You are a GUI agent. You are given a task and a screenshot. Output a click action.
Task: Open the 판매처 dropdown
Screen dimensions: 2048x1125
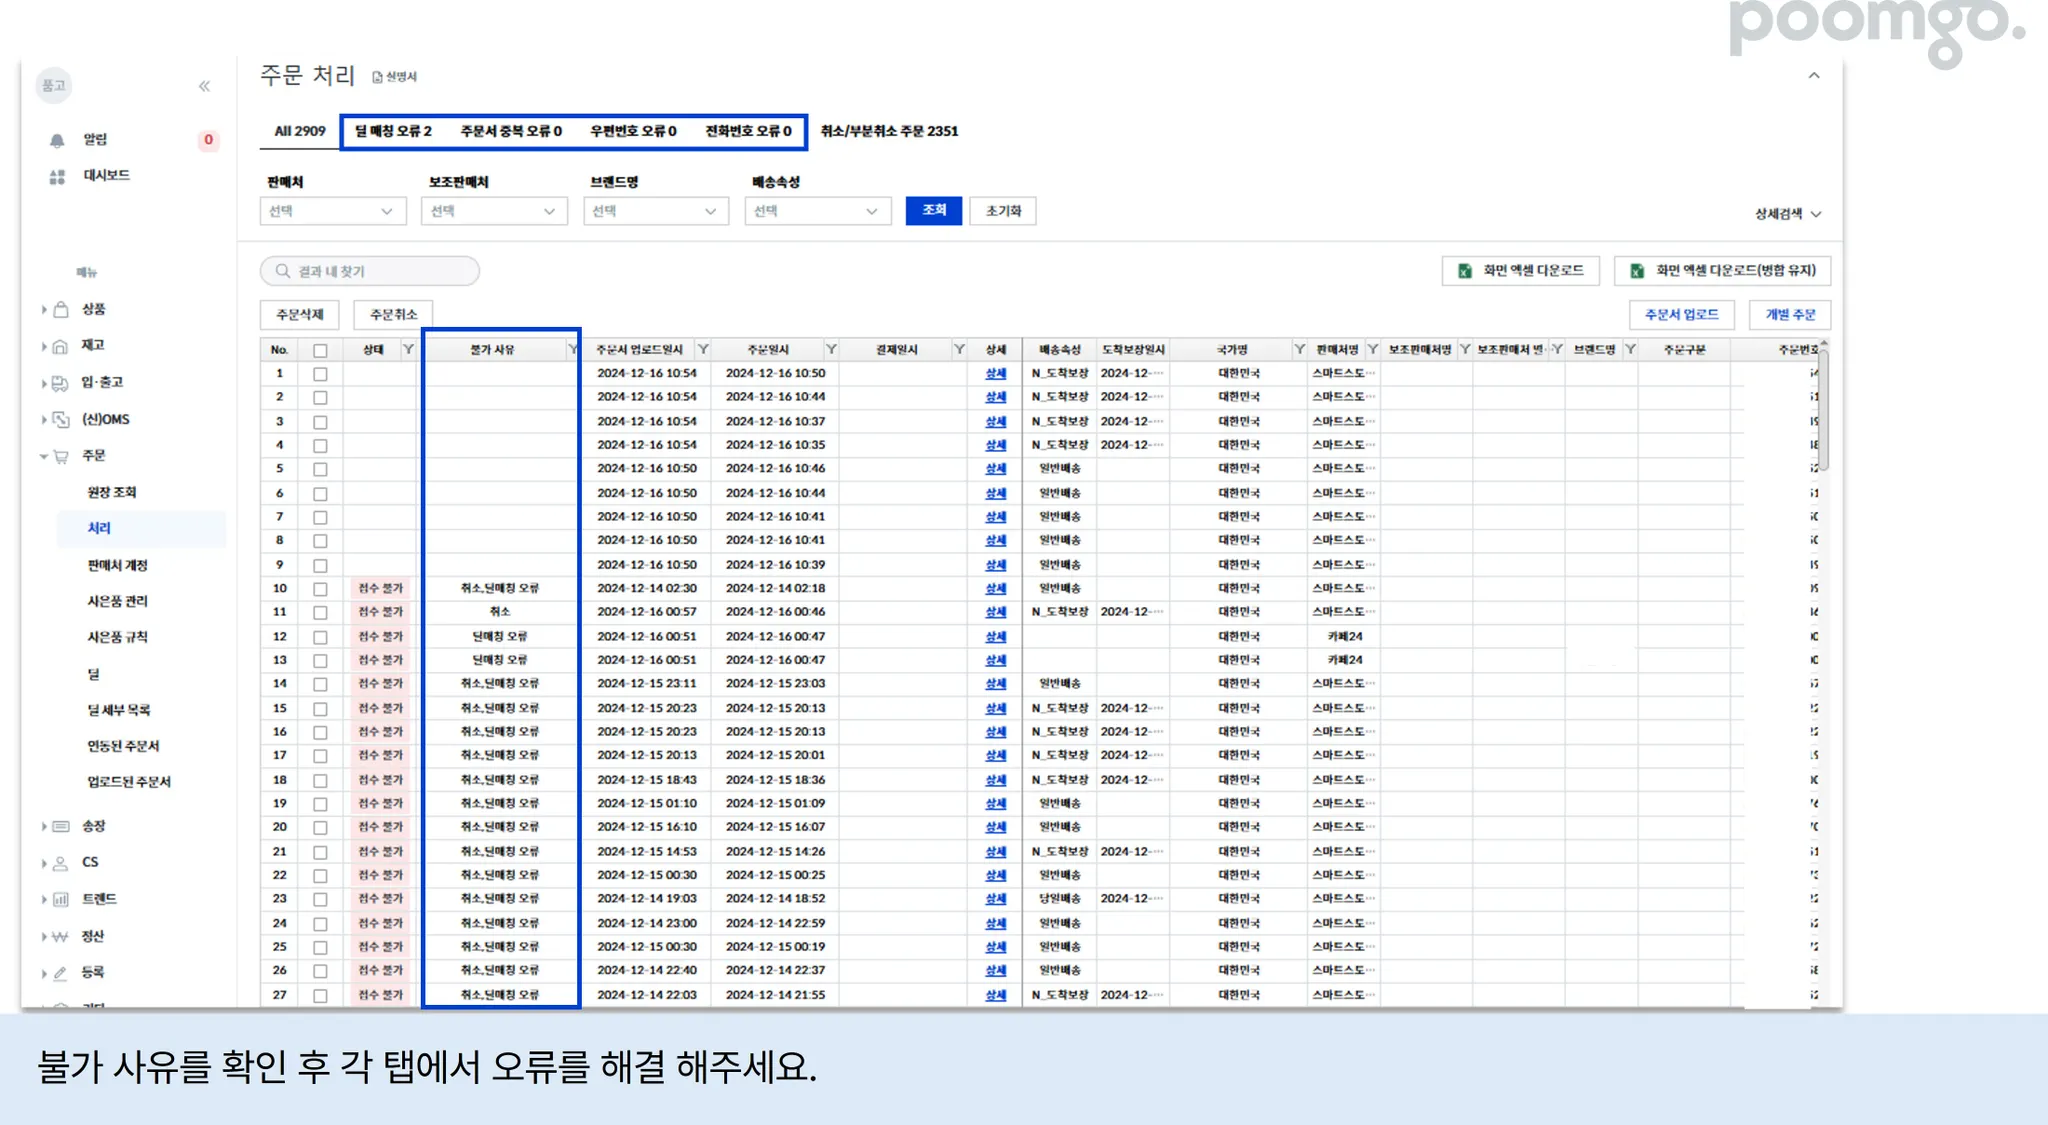332,211
